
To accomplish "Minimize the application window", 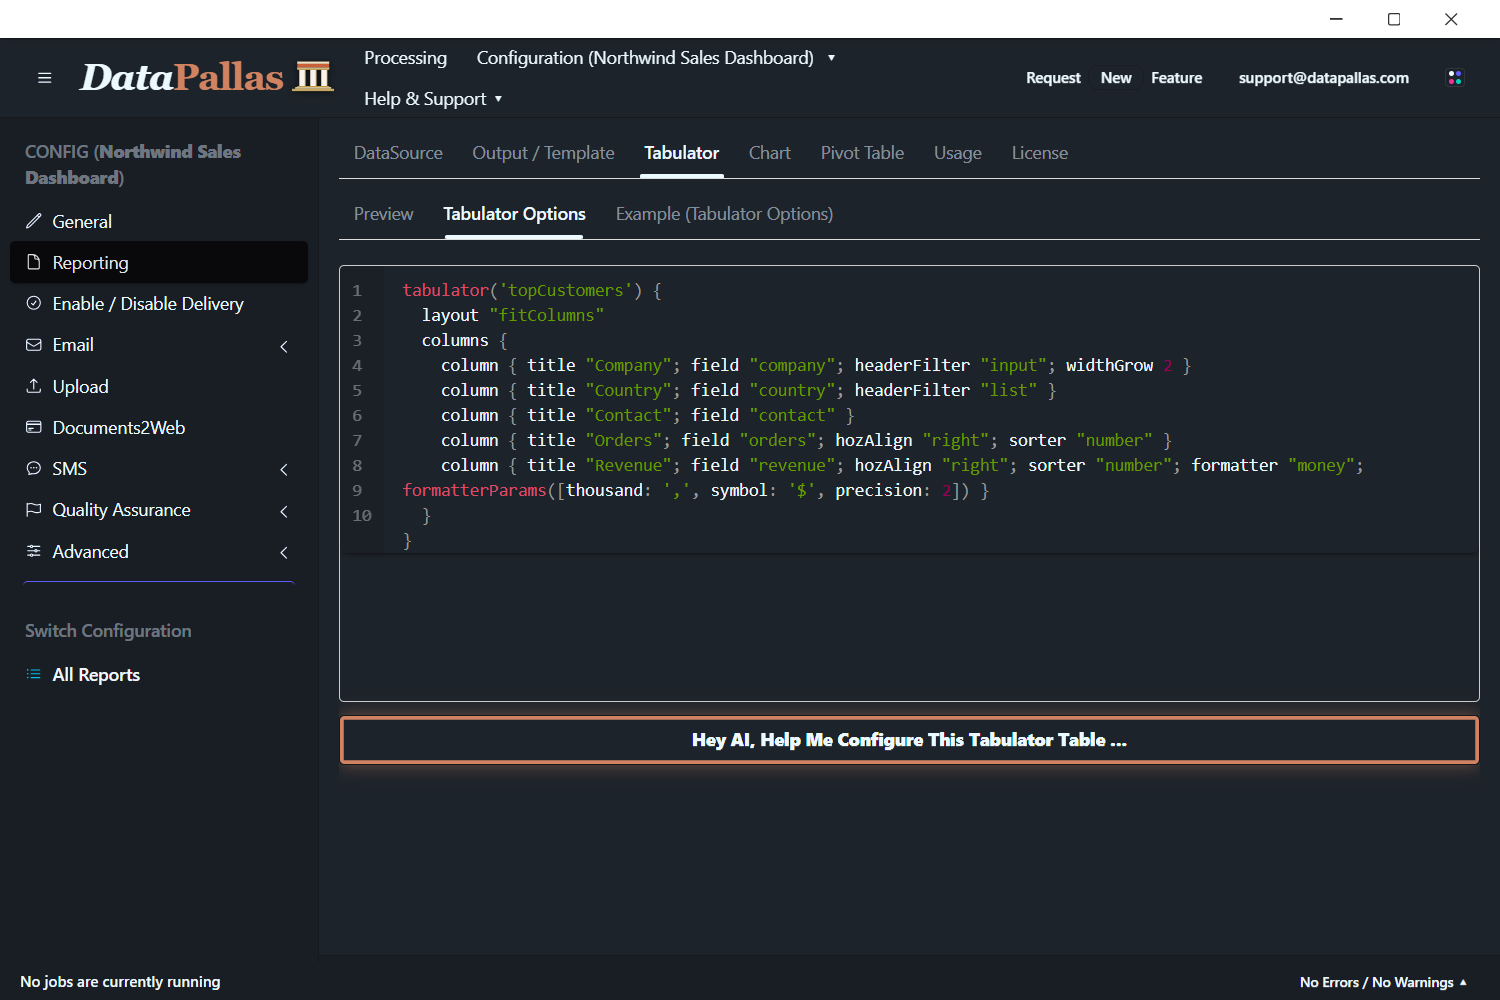I will (x=1336, y=19).
